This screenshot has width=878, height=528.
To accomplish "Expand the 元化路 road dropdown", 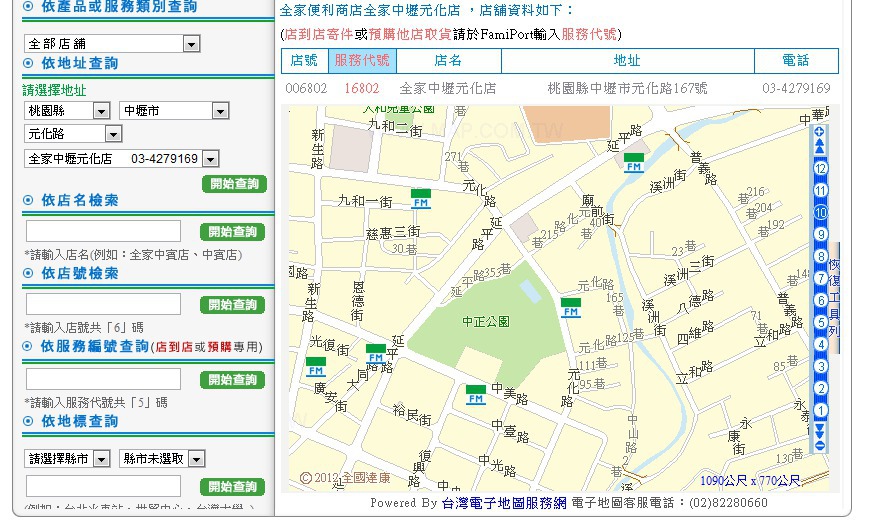I will (x=73, y=134).
